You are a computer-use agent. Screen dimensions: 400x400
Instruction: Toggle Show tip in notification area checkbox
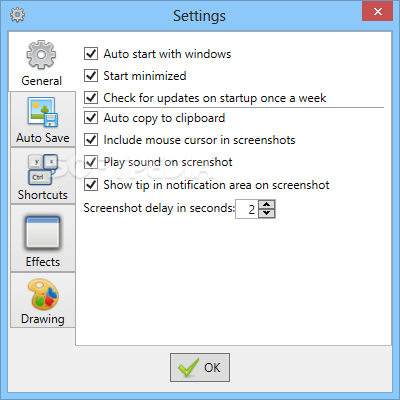click(x=91, y=185)
